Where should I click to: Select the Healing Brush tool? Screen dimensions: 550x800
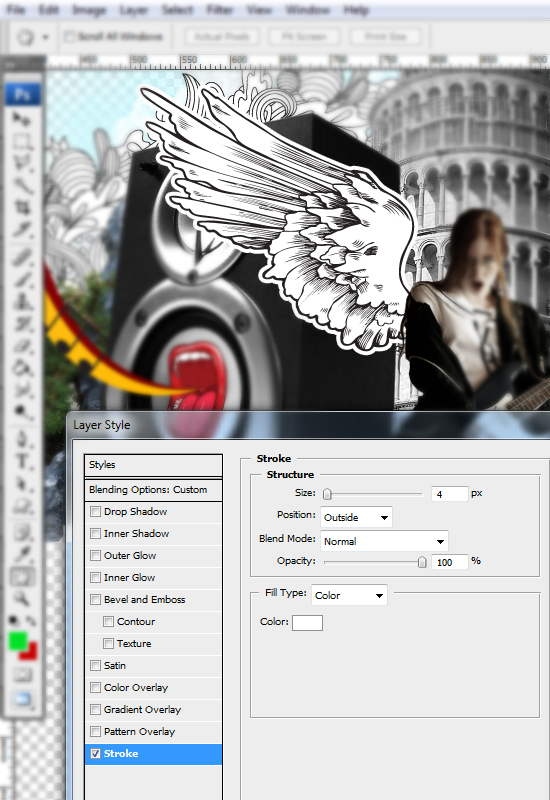point(21,257)
